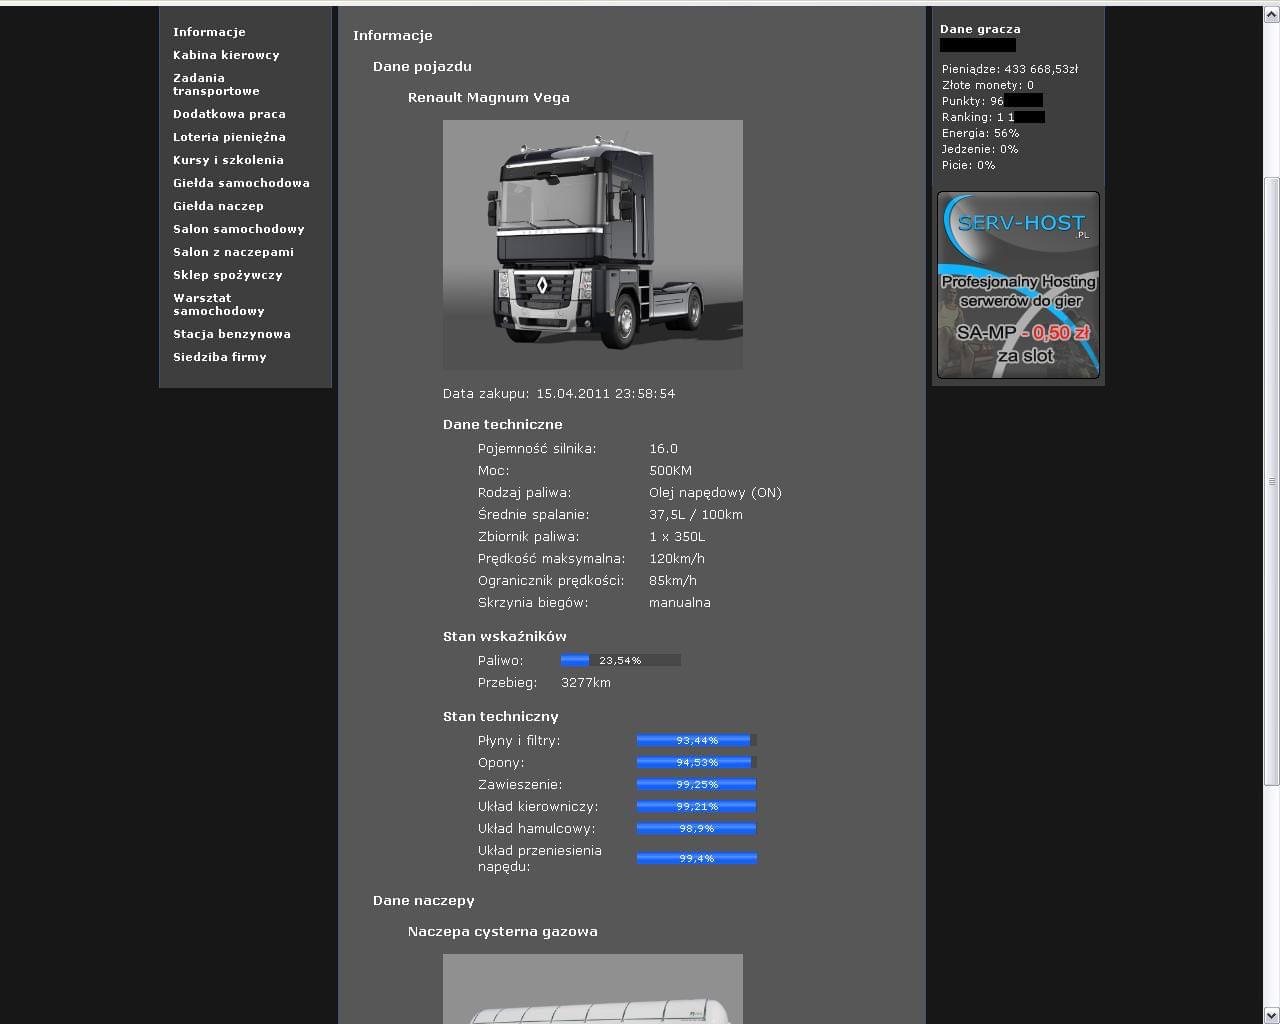This screenshot has width=1280, height=1024.
Task: Click the Zawieszenie 99,25% bar
Action: pyautogui.click(x=697, y=784)
